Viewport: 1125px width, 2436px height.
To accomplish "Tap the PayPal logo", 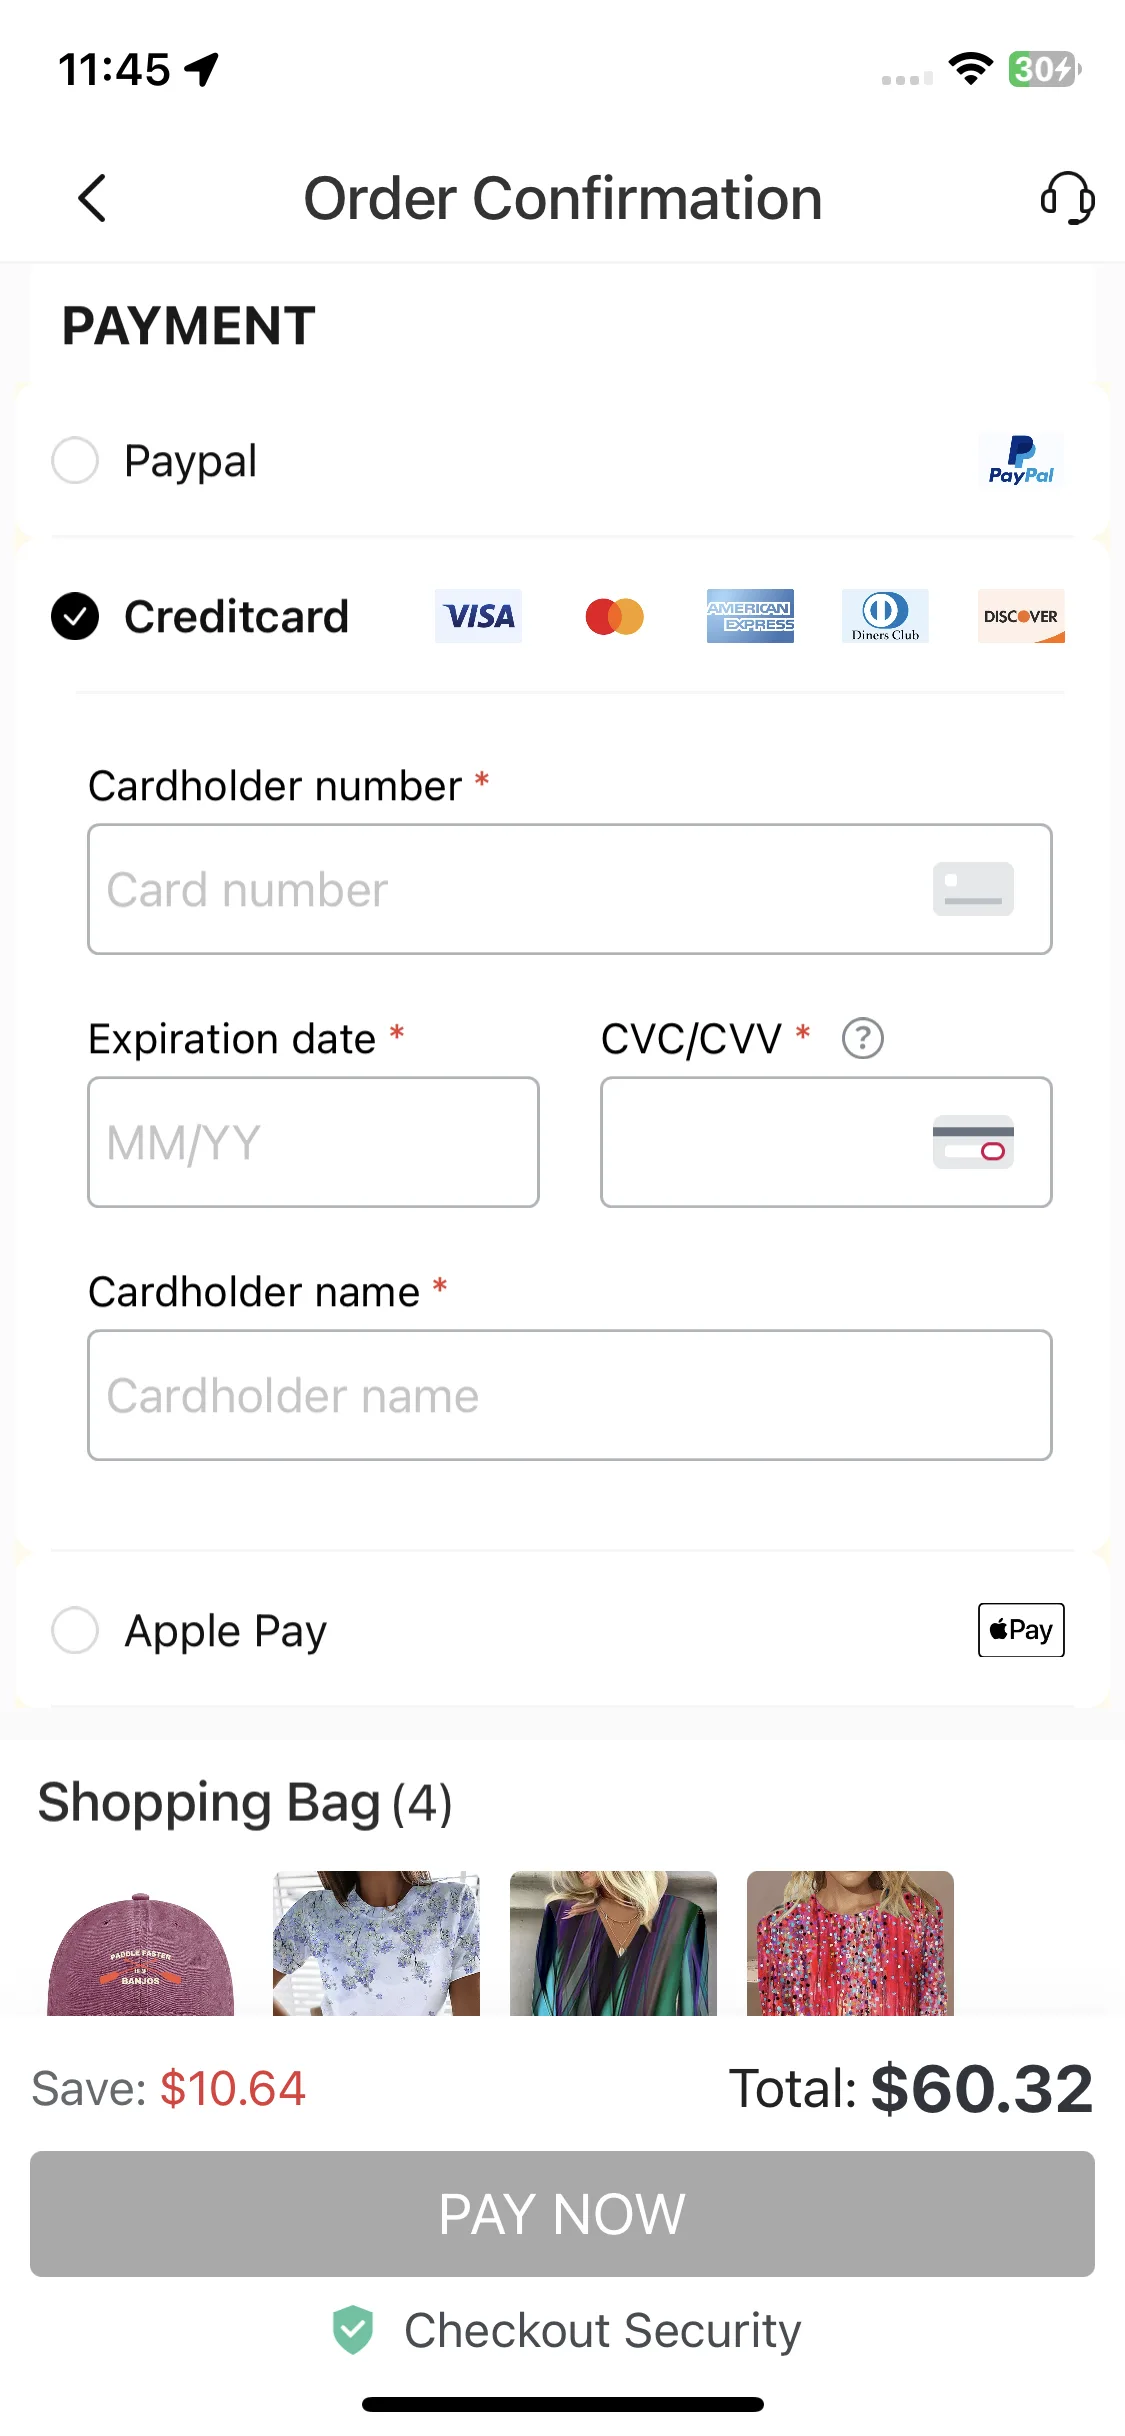I will [x=1021, y=461].
